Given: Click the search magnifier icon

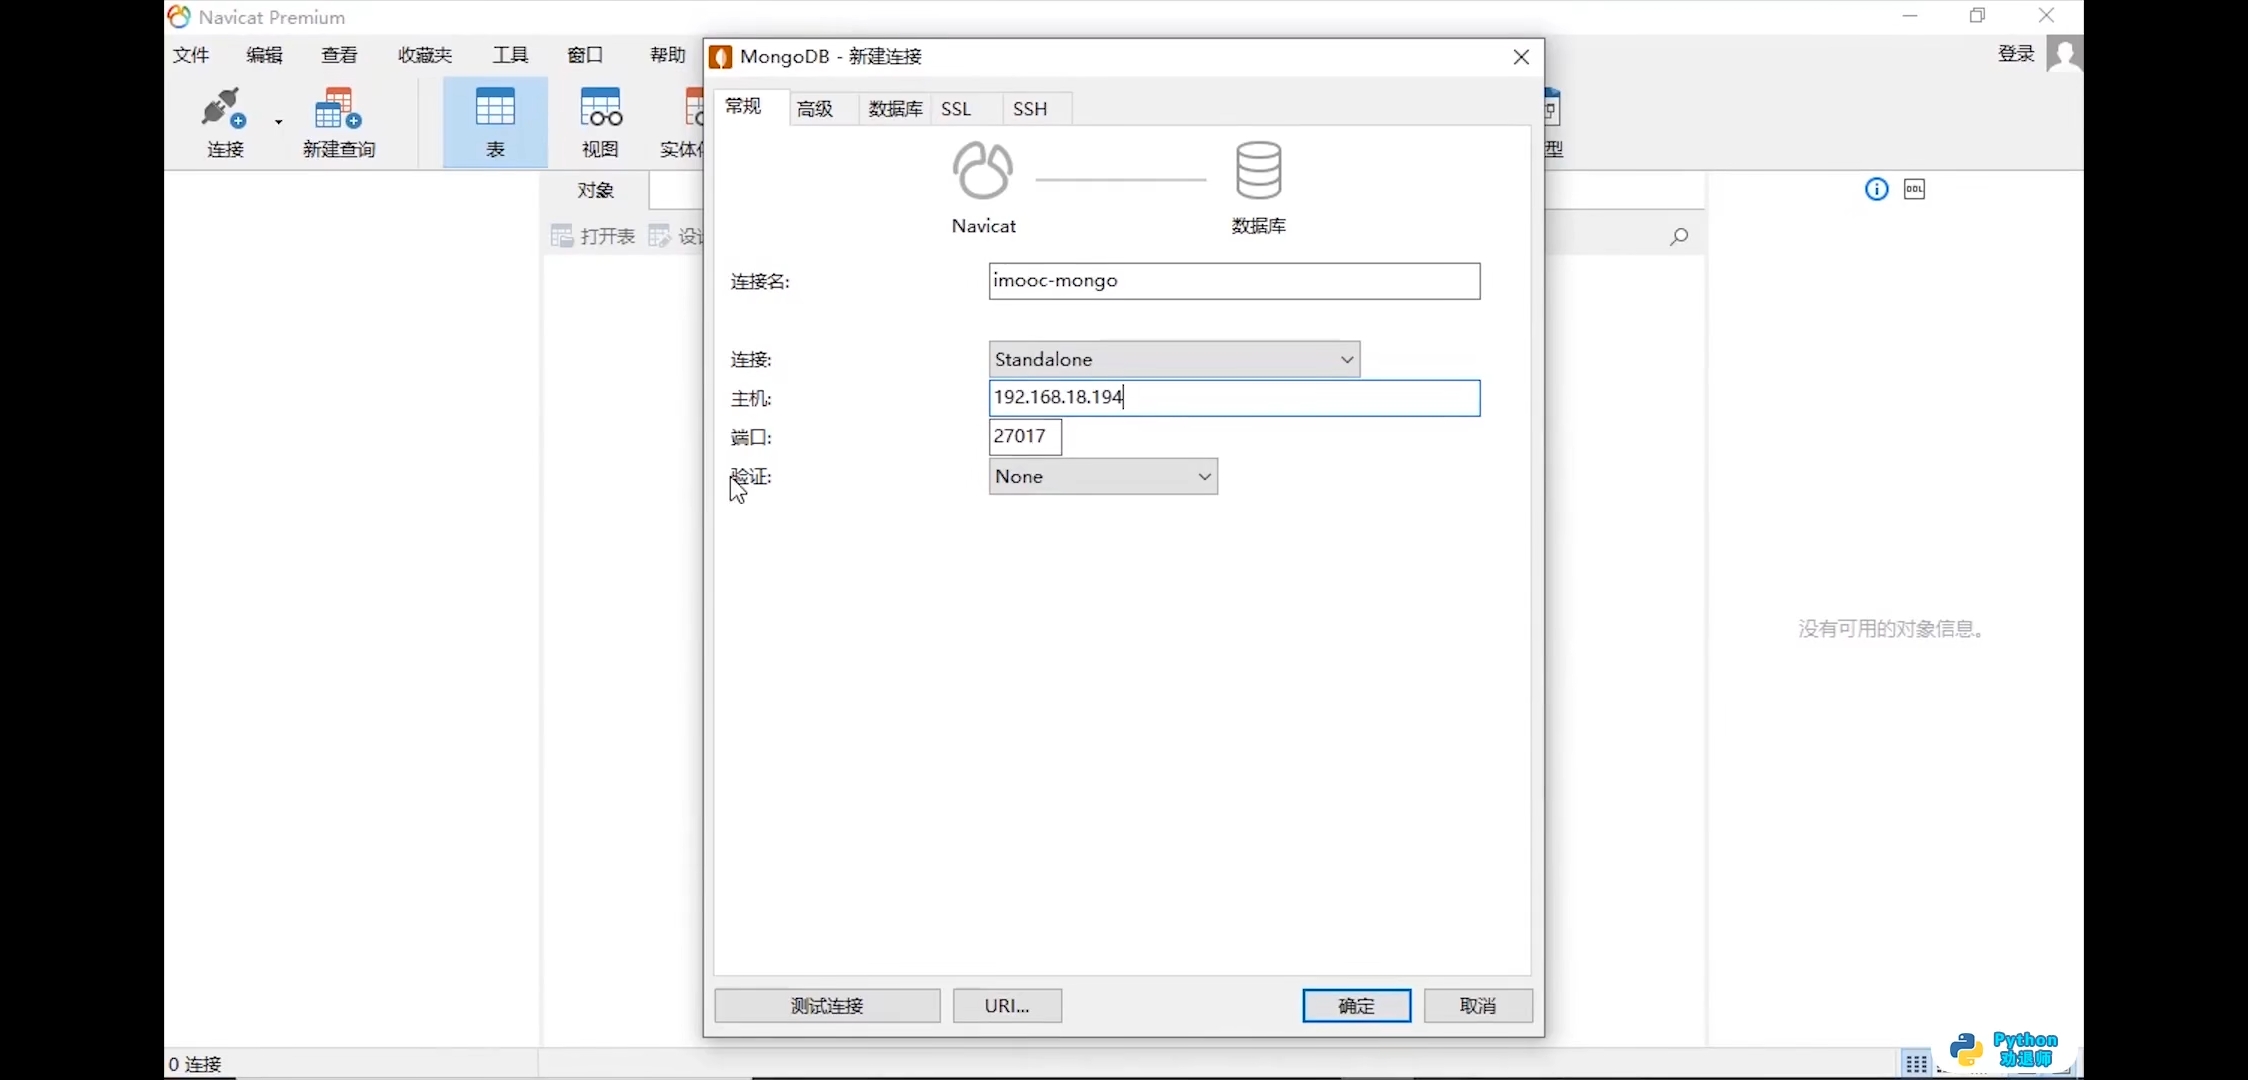Looking at the screenshot, I should coord(1679,237).
